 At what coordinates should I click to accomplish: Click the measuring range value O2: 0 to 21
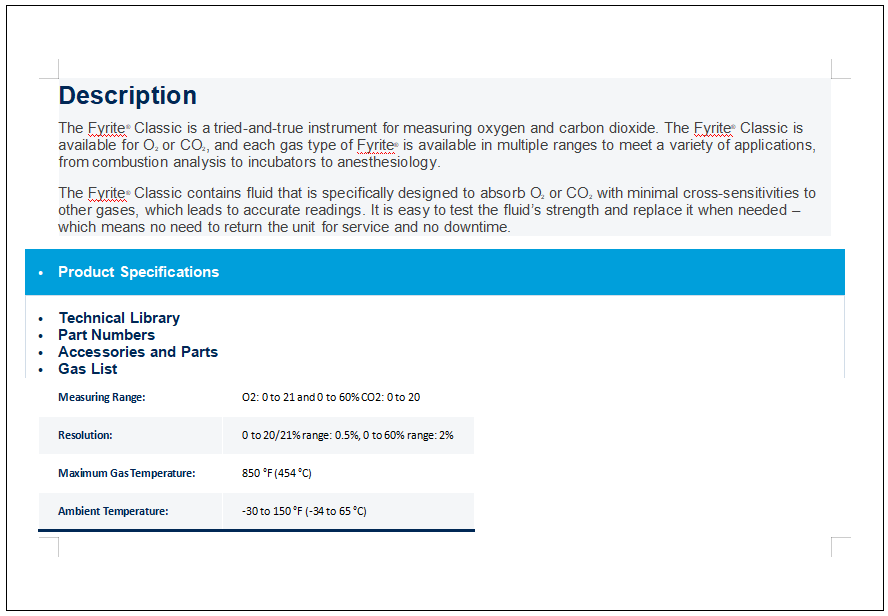coord(268,397)
